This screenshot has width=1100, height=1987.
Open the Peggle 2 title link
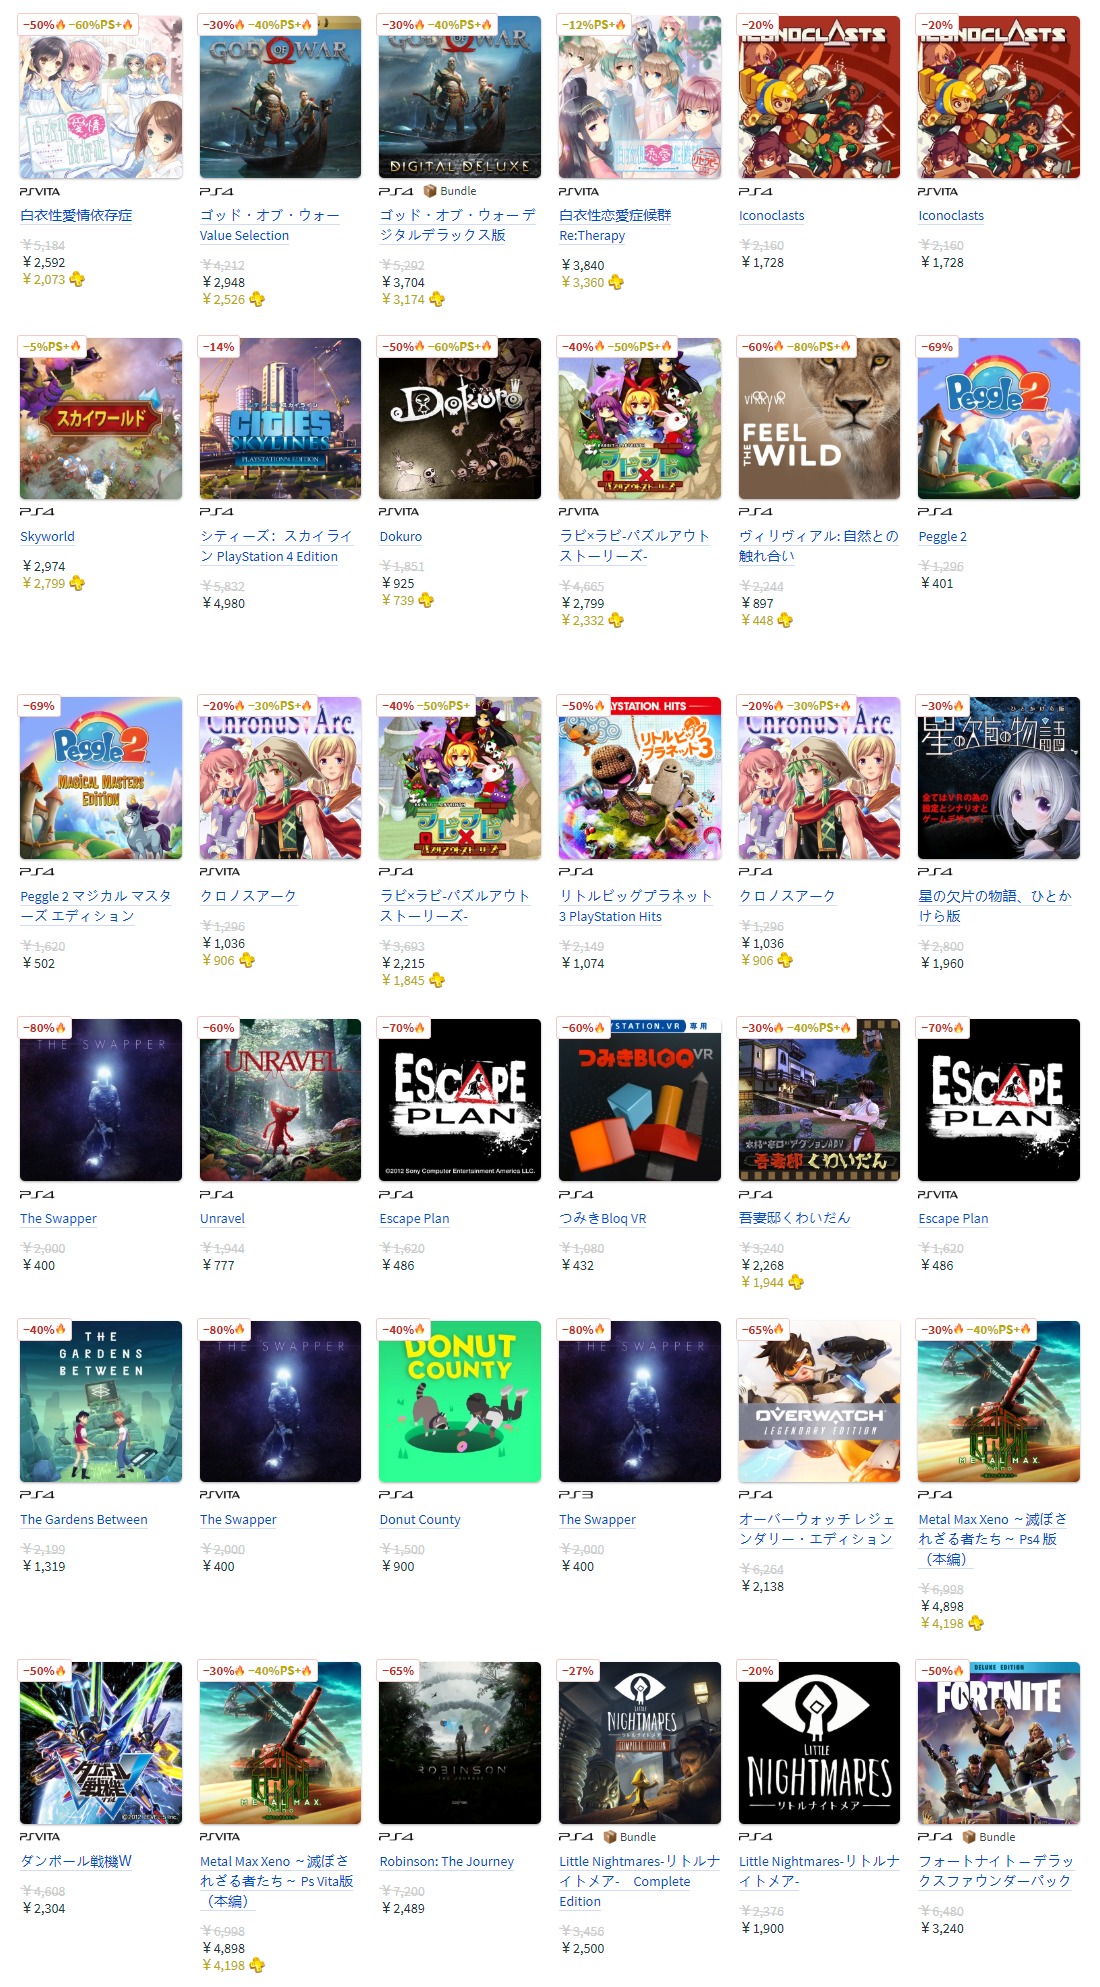coord(942,537)
